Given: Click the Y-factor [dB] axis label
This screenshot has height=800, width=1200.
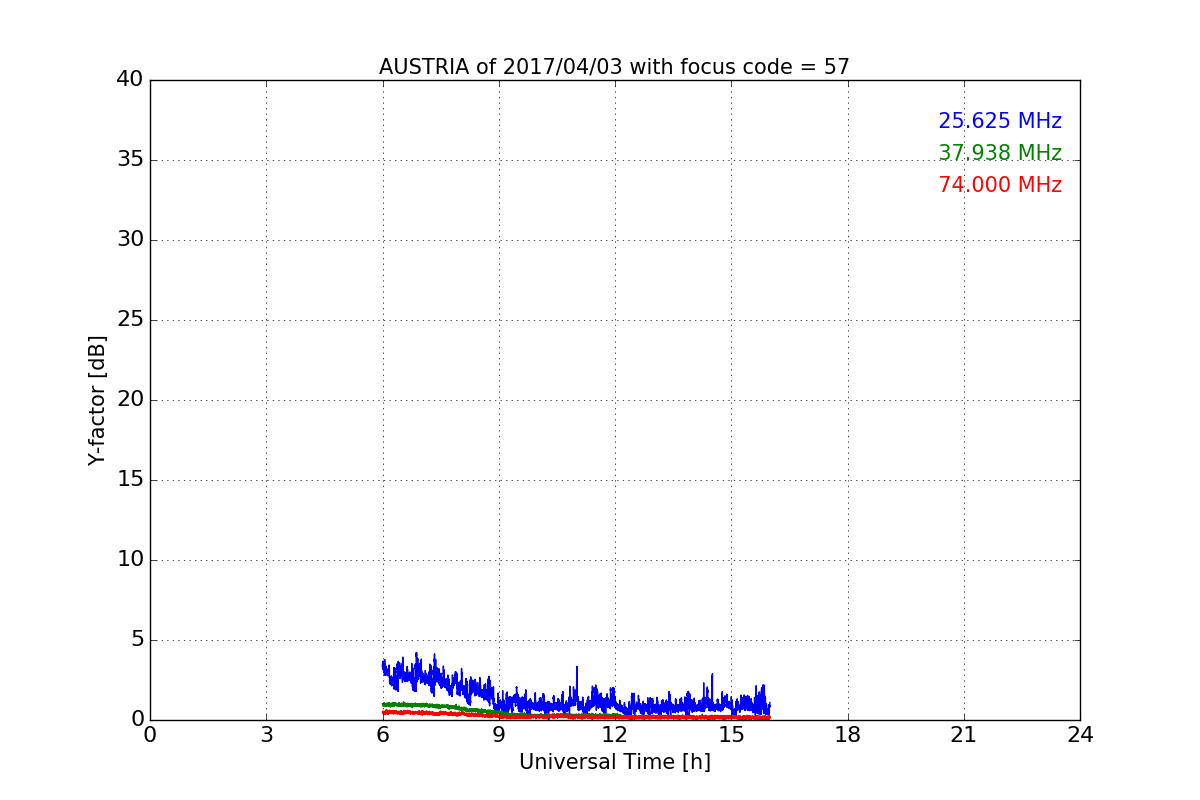Looking at the screenshot, I should pos(97,400).
